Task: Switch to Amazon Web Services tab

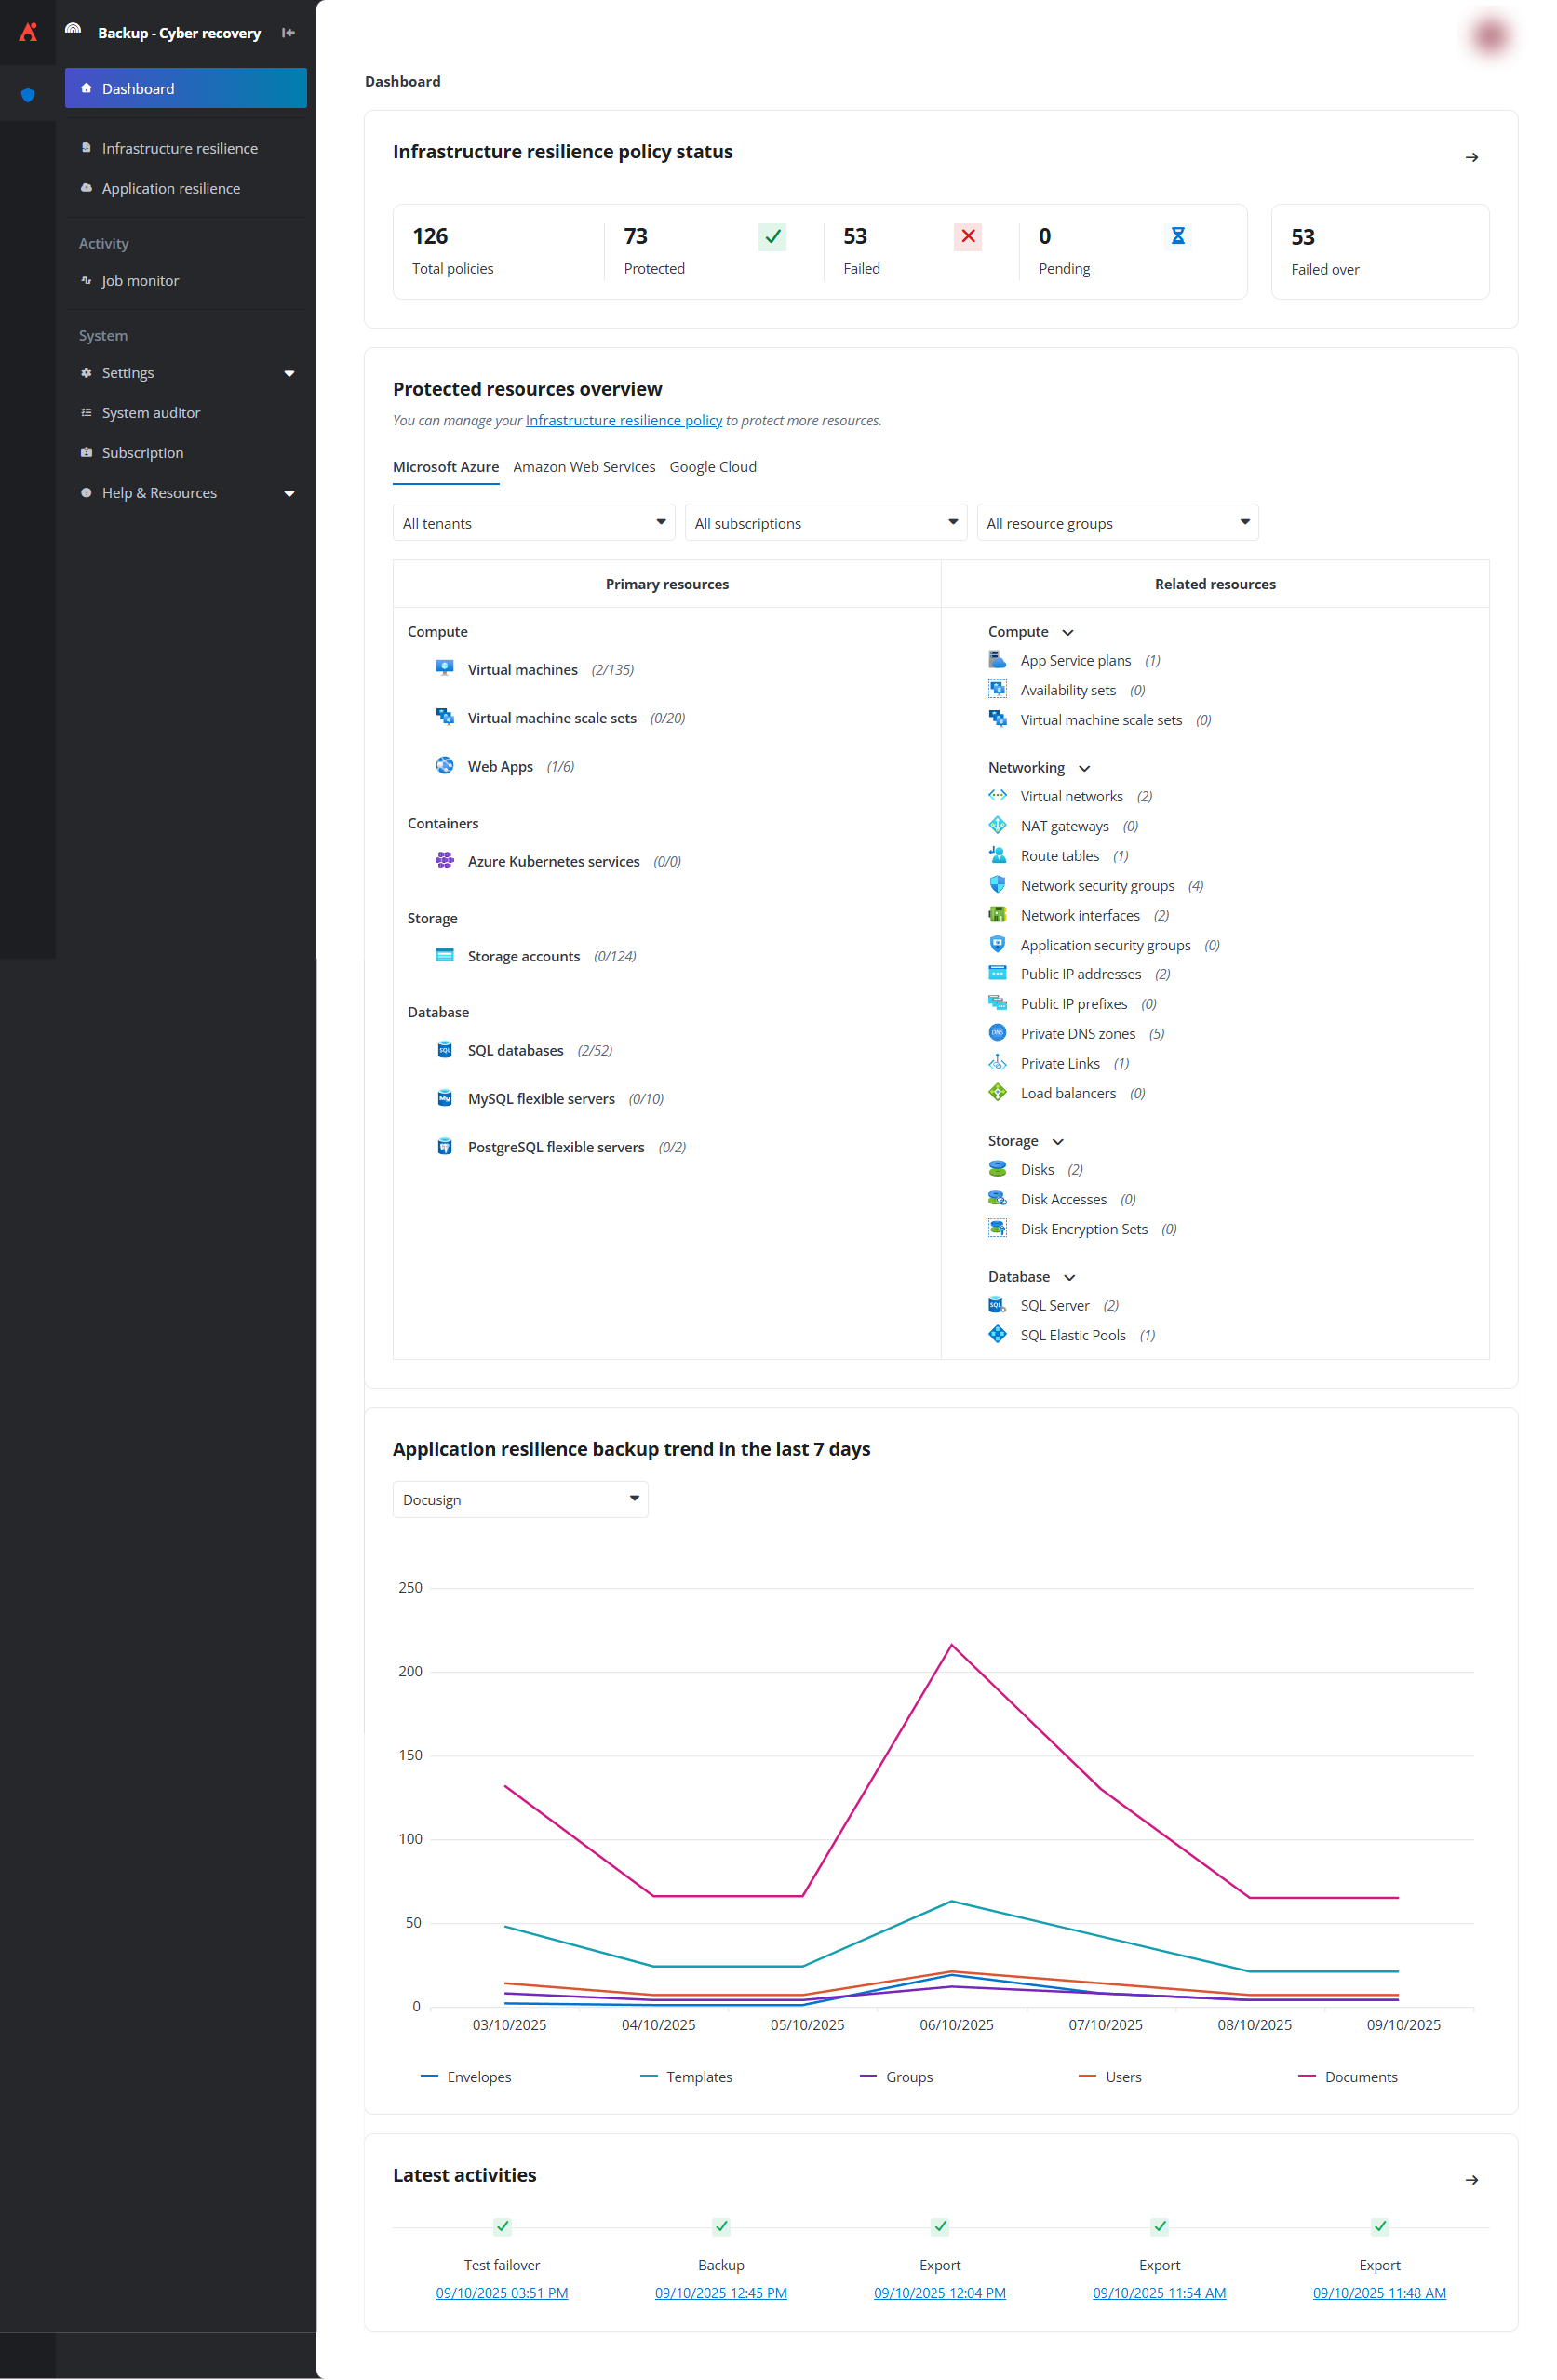Action: (x=584, y=467)
